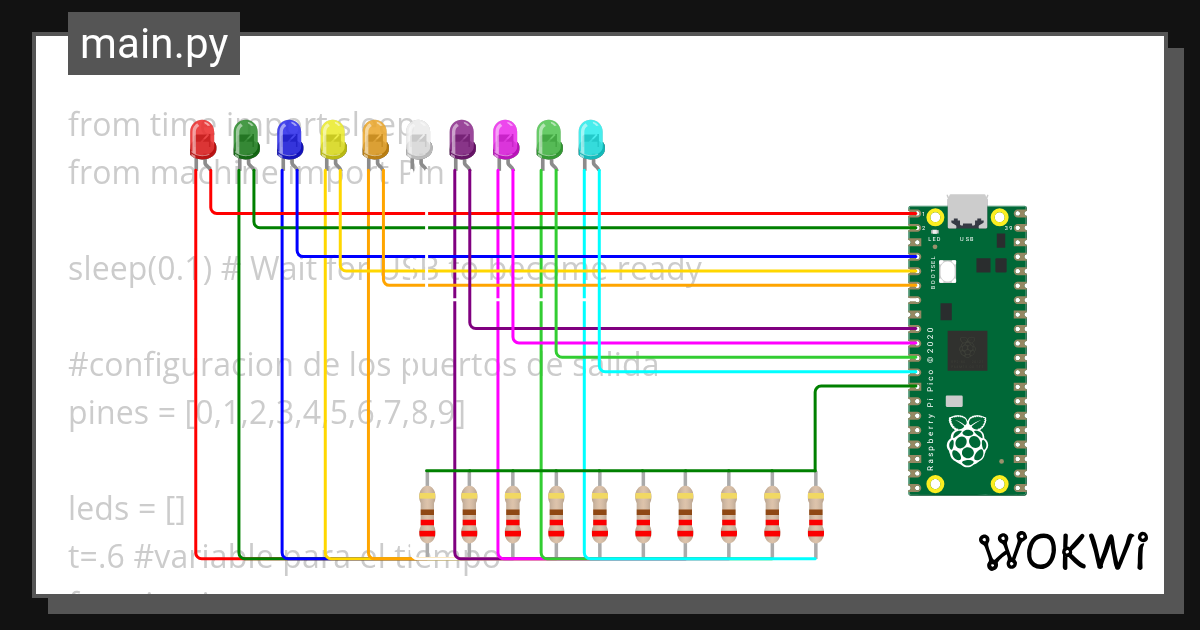1200x630 pixels.
Task: Select the purple LED component
Action: (x=460, y=140)
